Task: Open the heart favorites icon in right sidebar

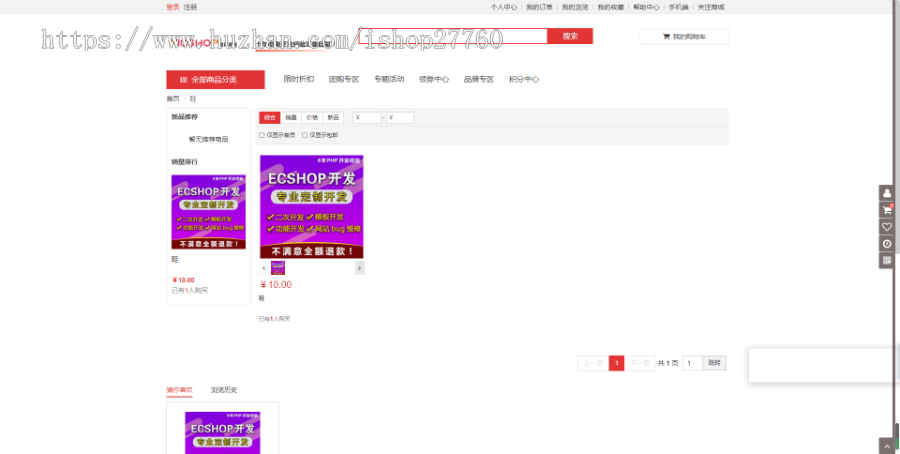Action: pos(887,227)
